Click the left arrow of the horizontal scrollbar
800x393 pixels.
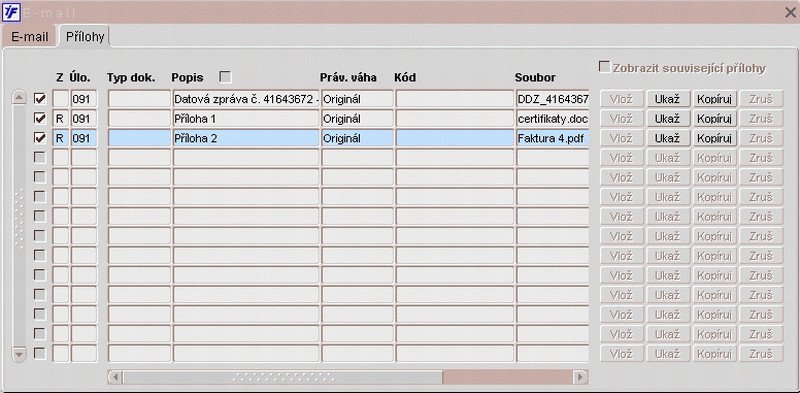115,378
